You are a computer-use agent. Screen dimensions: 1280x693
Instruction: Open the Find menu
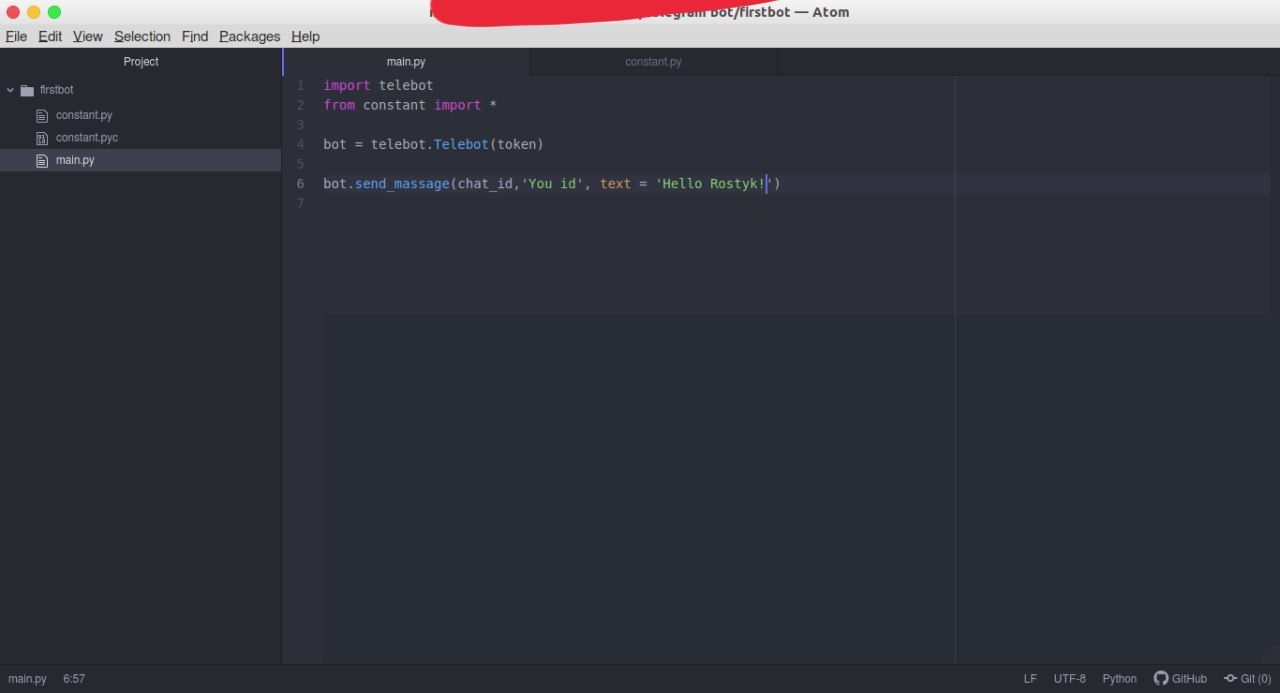[x=195, y=36]
